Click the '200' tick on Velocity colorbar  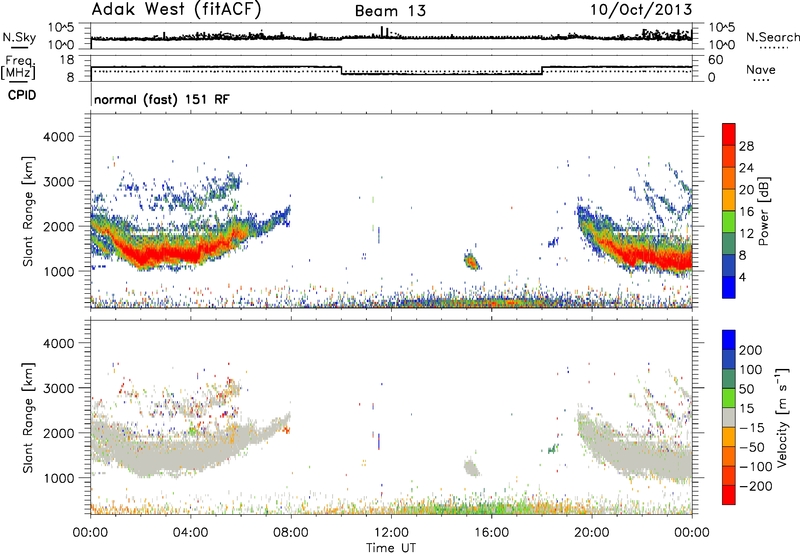point(751,350)
